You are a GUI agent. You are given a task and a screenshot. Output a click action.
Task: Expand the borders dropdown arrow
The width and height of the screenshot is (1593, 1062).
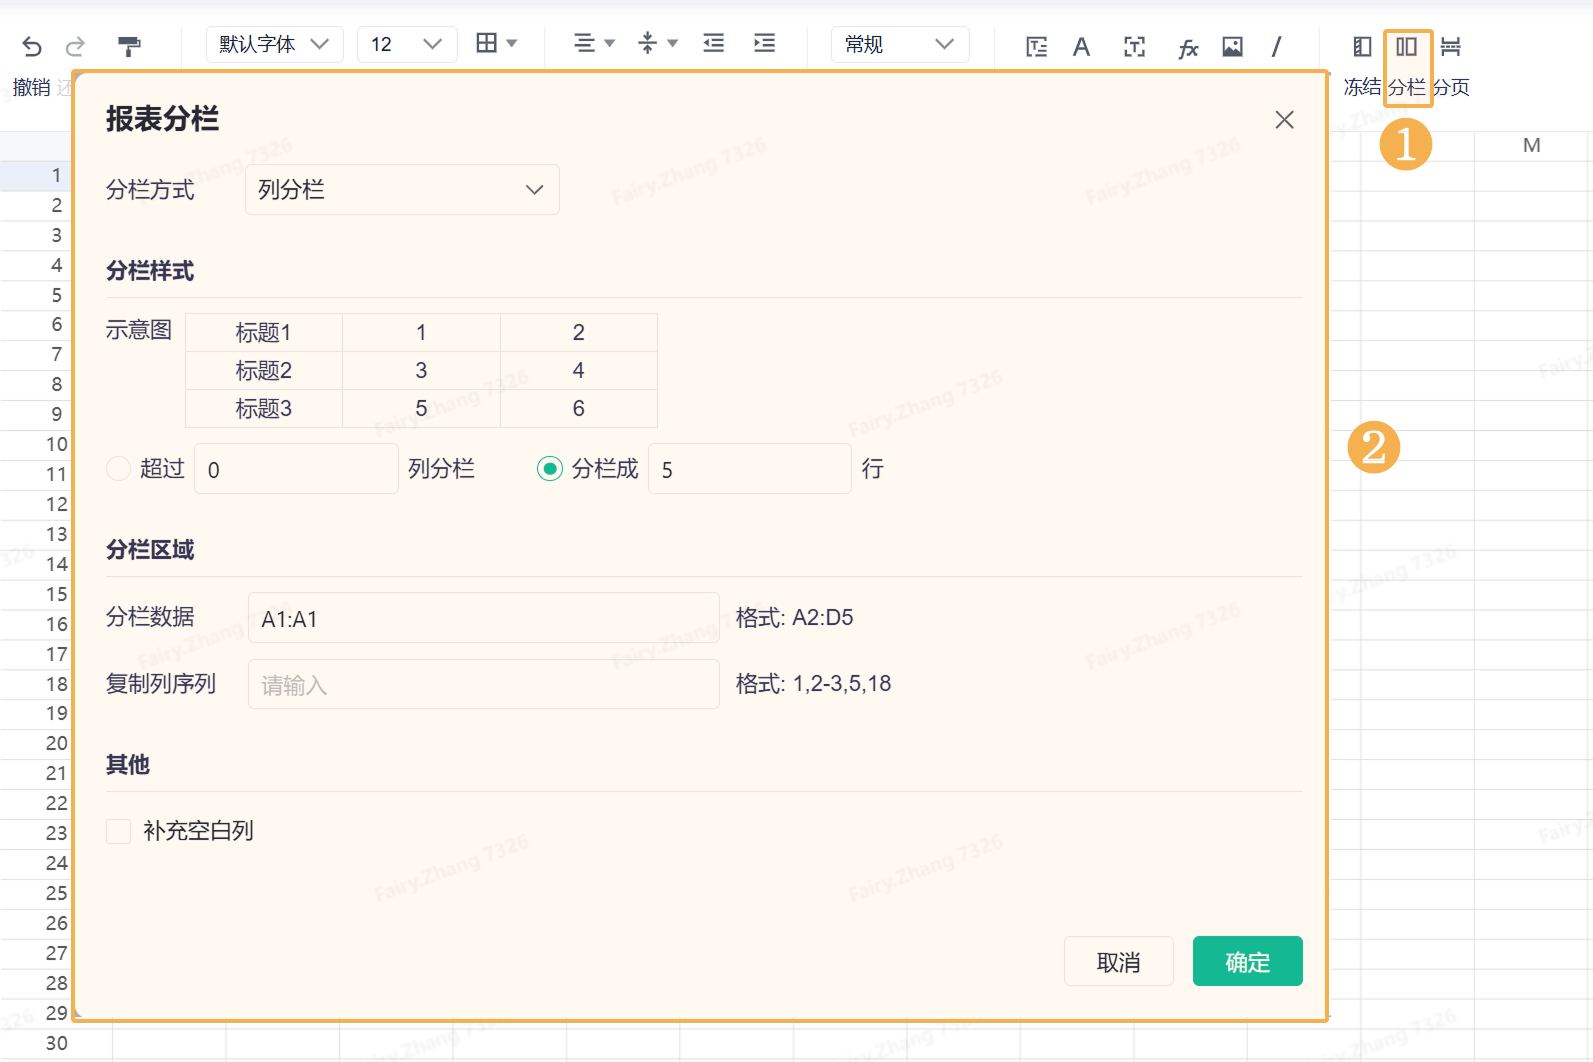click(x=512, y=43)
